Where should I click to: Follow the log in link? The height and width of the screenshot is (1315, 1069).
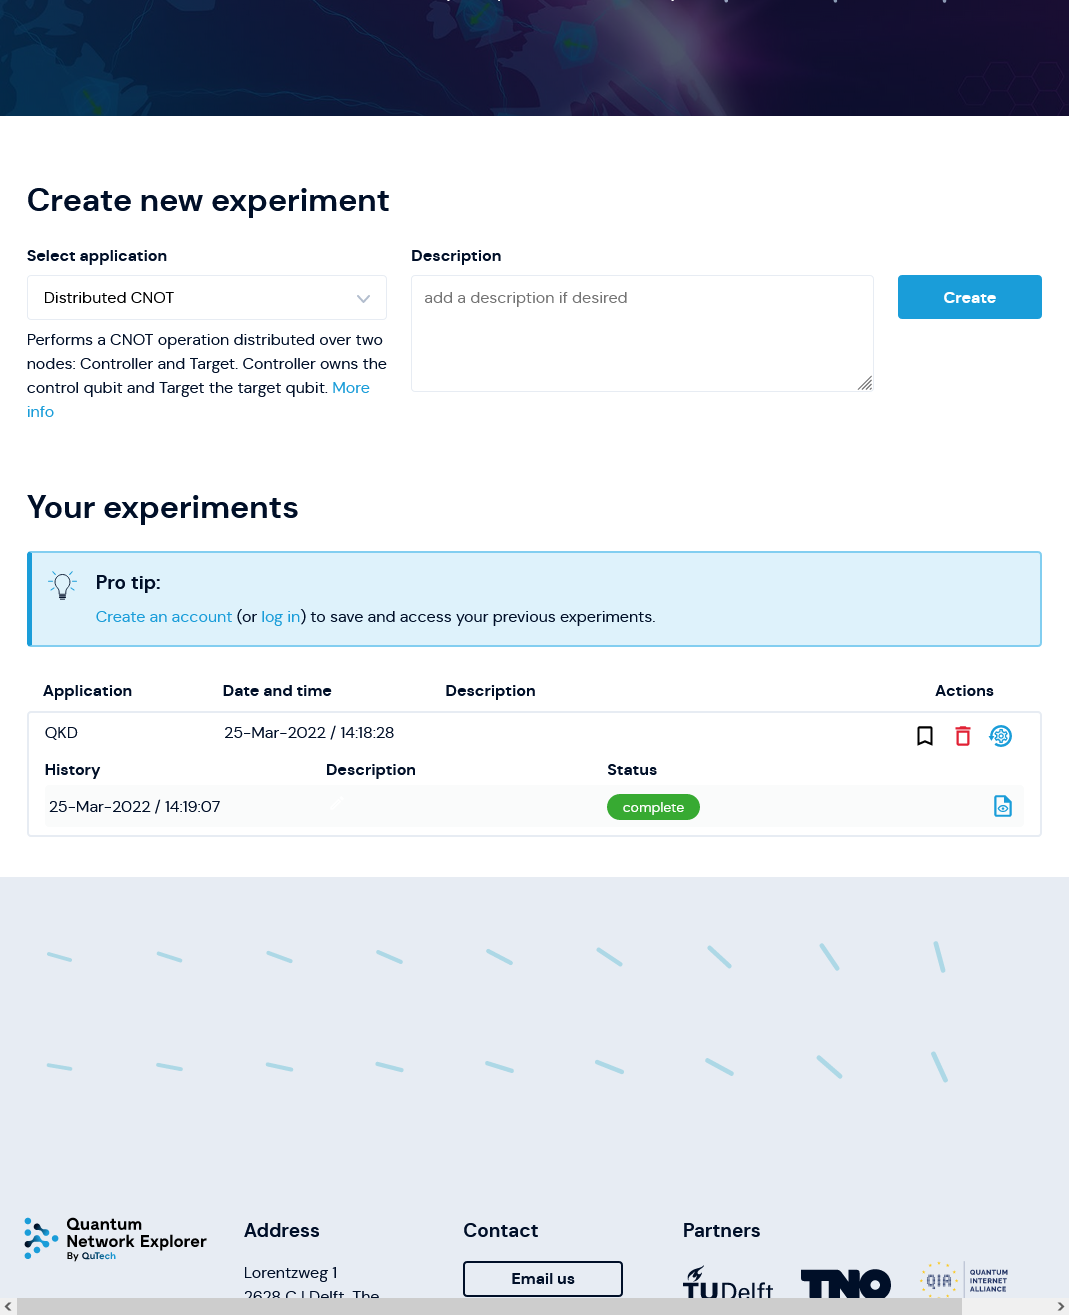coord(281,617)
